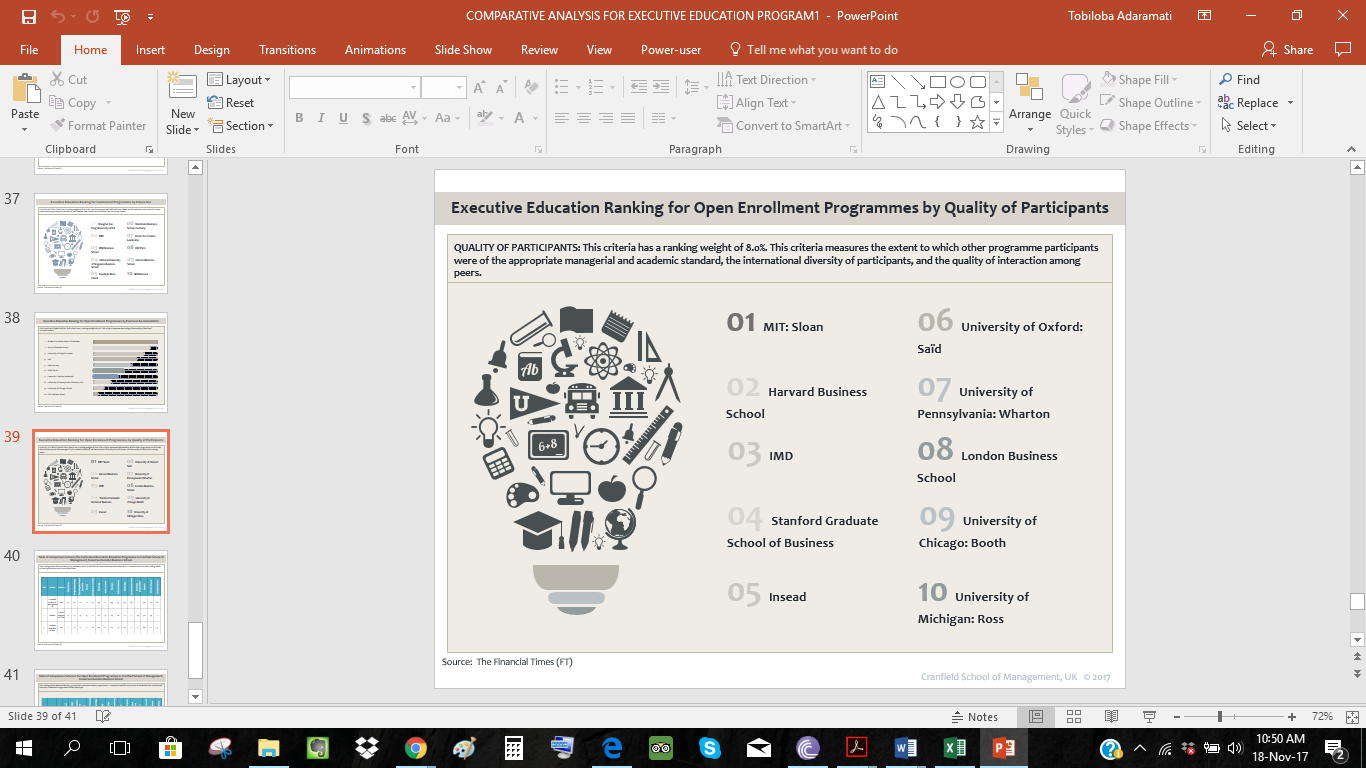
Task: Select the Text Box shape in gallery
Action: pos(877,82)
